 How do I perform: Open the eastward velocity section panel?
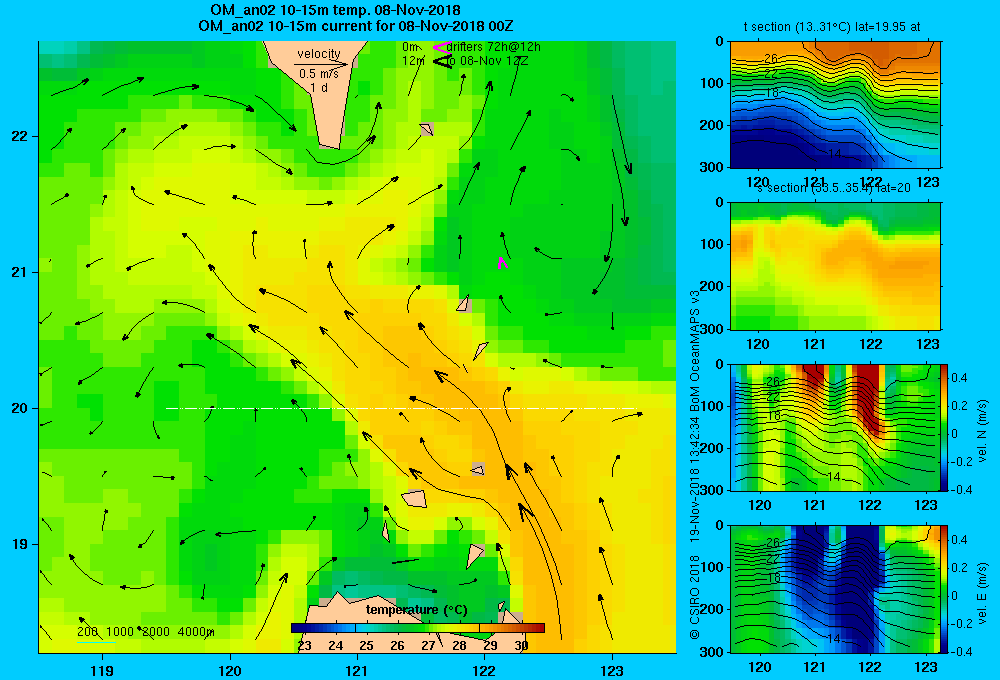pos(835,589)
